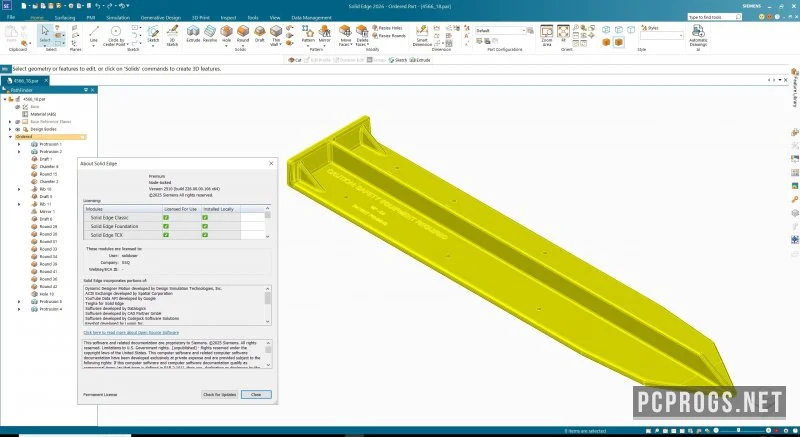Screen dimensions: 800x437
Task: Click the licensing modules list scrollbar
Action: click(268, 222)
